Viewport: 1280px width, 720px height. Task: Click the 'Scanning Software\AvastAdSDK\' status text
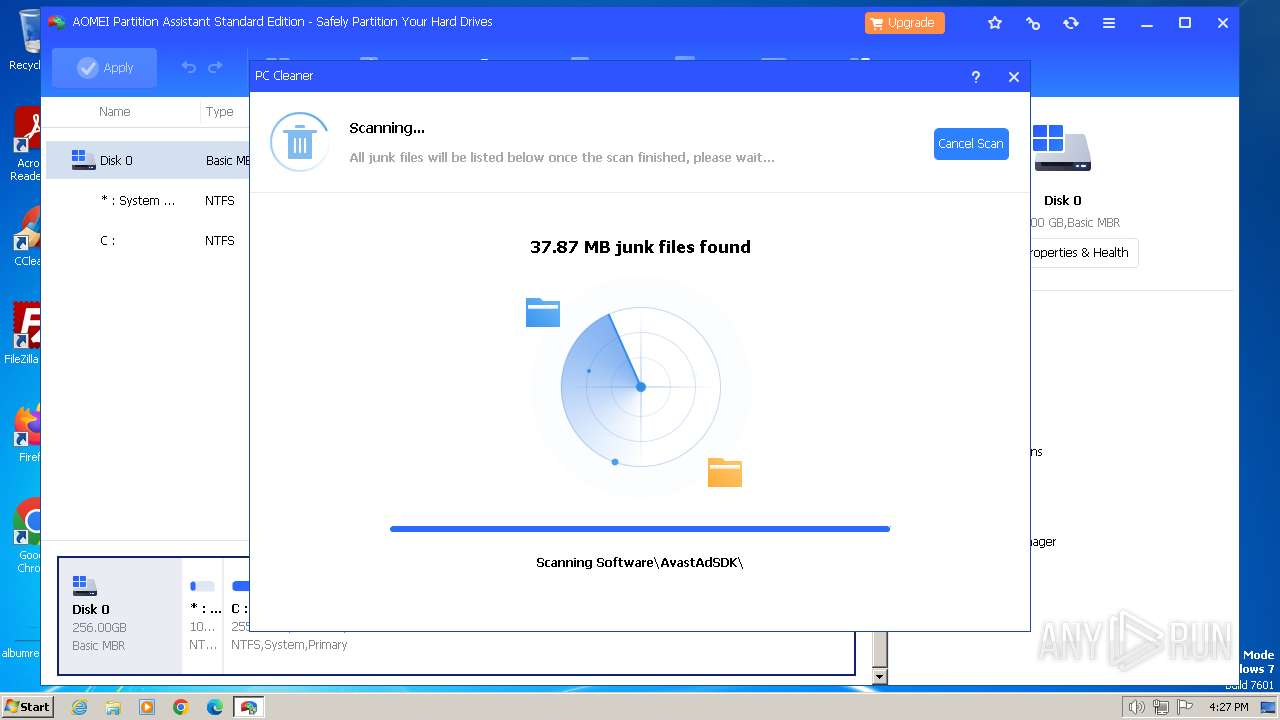pyautogui.click(x=640, y=563)
